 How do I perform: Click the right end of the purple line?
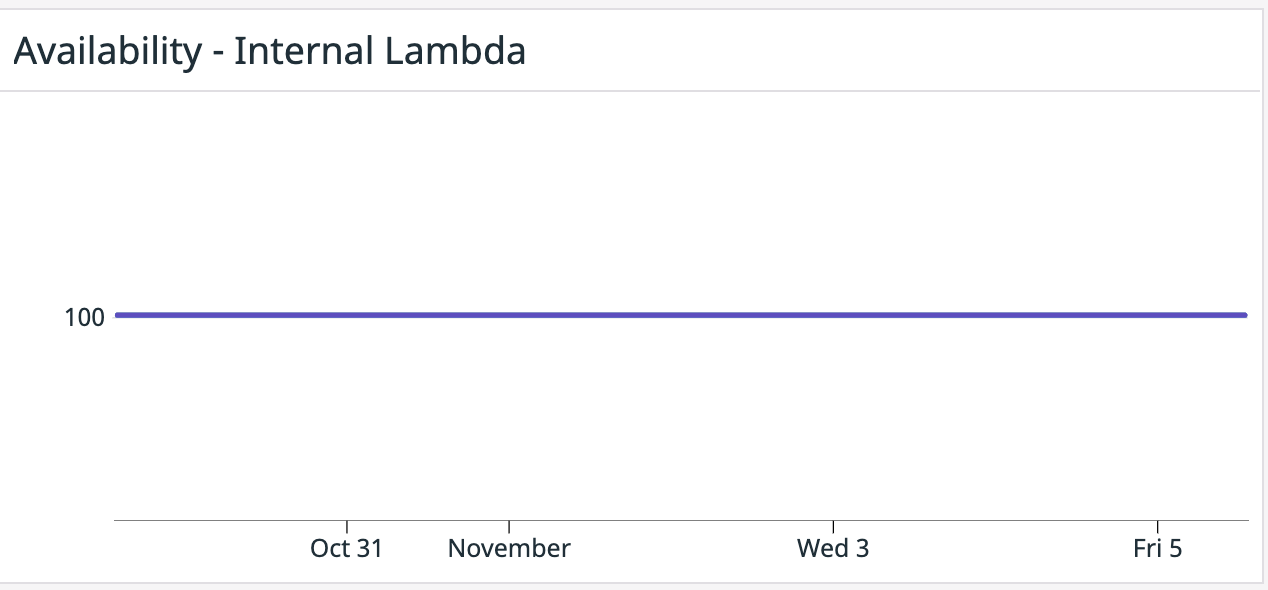1244,315
